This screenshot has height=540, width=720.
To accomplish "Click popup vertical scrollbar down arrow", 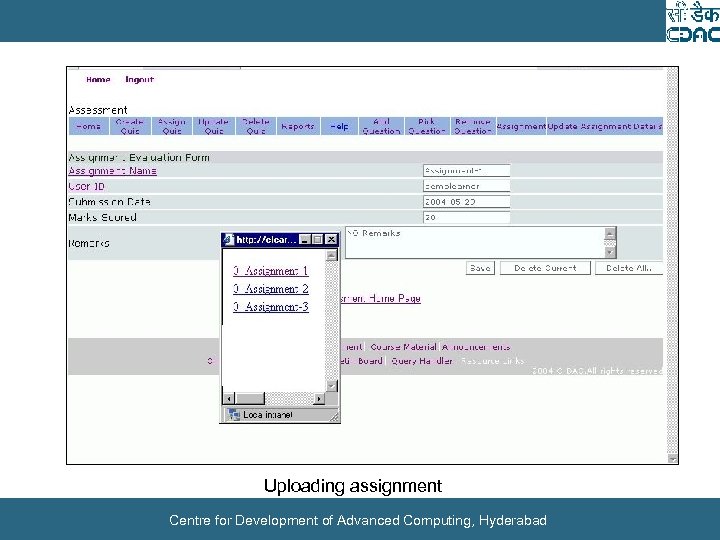I will pos(332,386).
